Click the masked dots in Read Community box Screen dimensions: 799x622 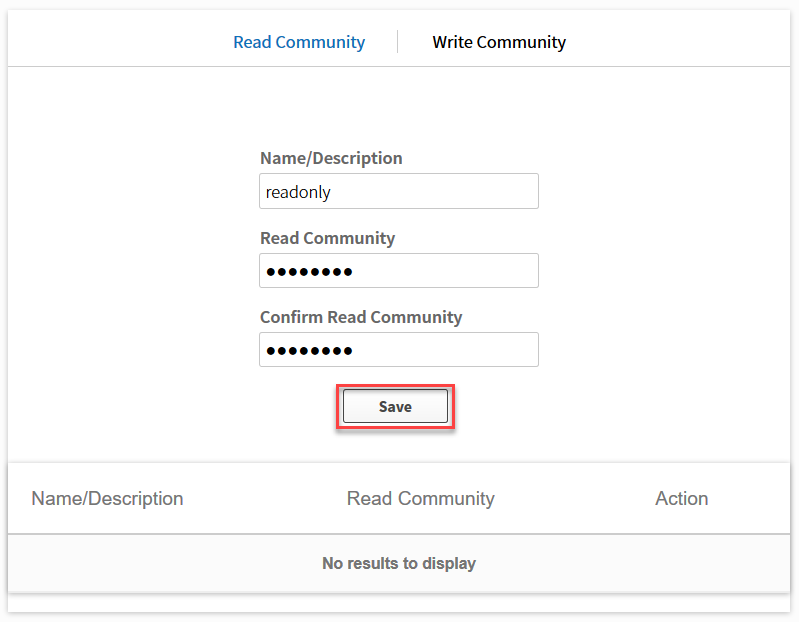[309, 272]
